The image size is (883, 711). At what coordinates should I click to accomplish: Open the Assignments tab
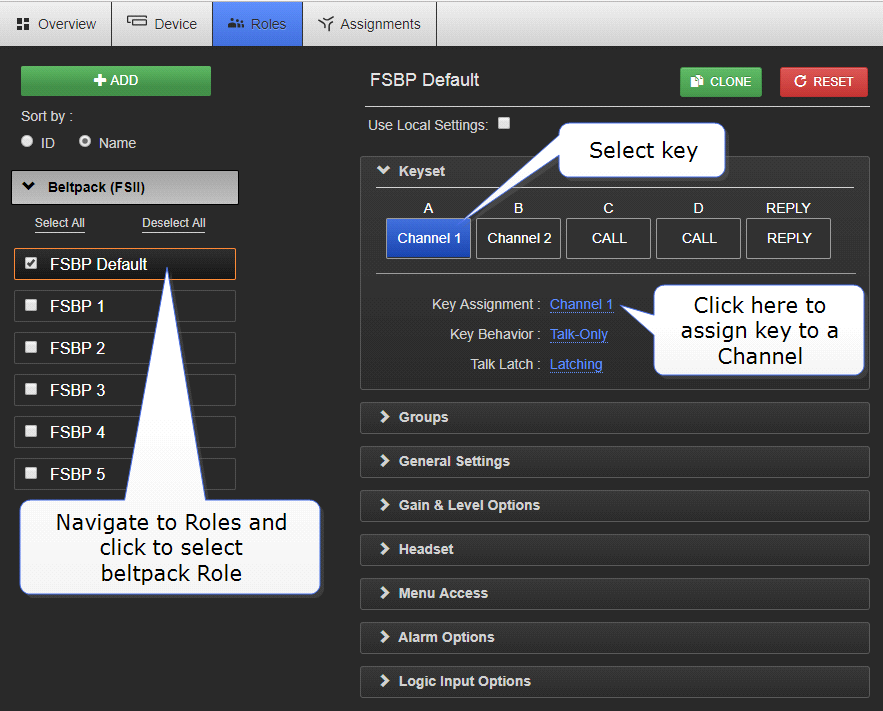(x=369, y=24)
